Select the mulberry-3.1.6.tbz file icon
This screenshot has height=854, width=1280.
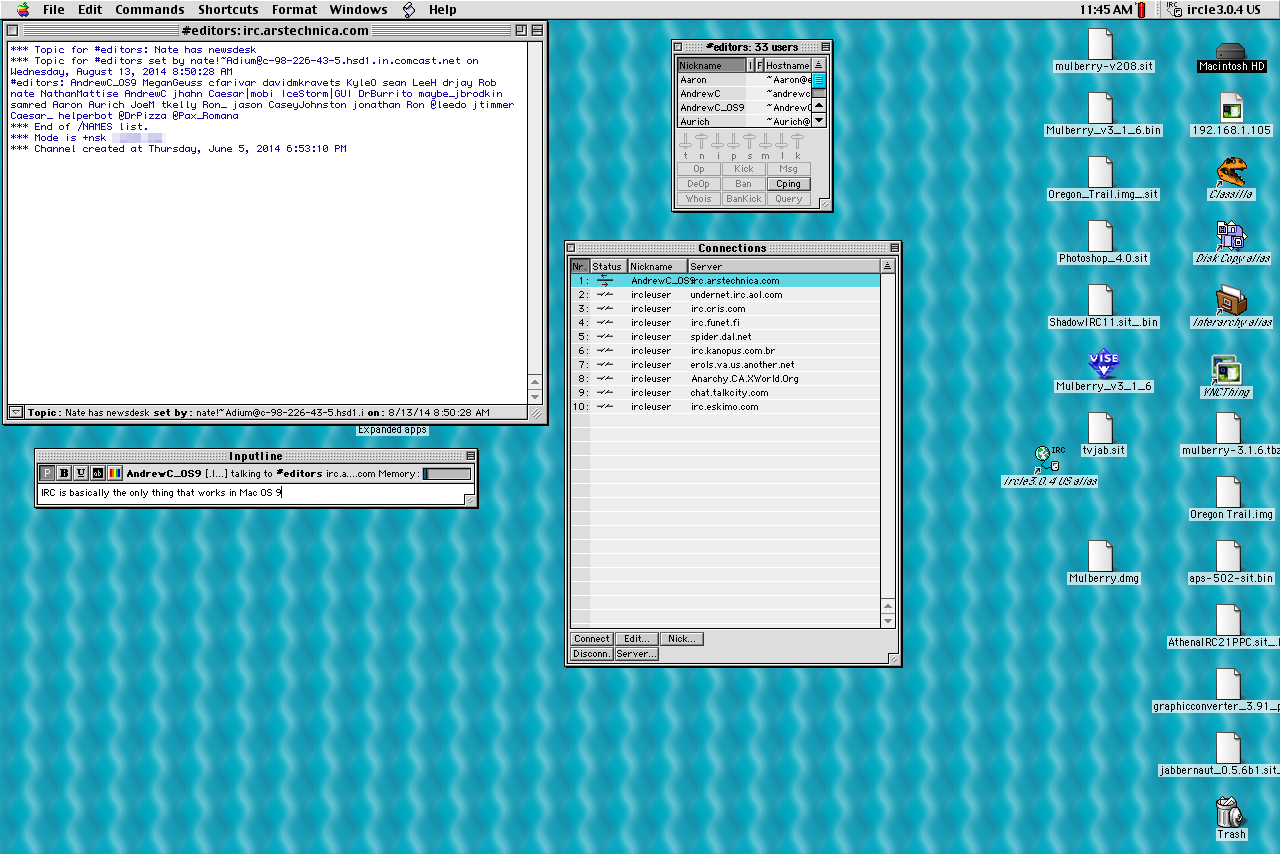1229,435
